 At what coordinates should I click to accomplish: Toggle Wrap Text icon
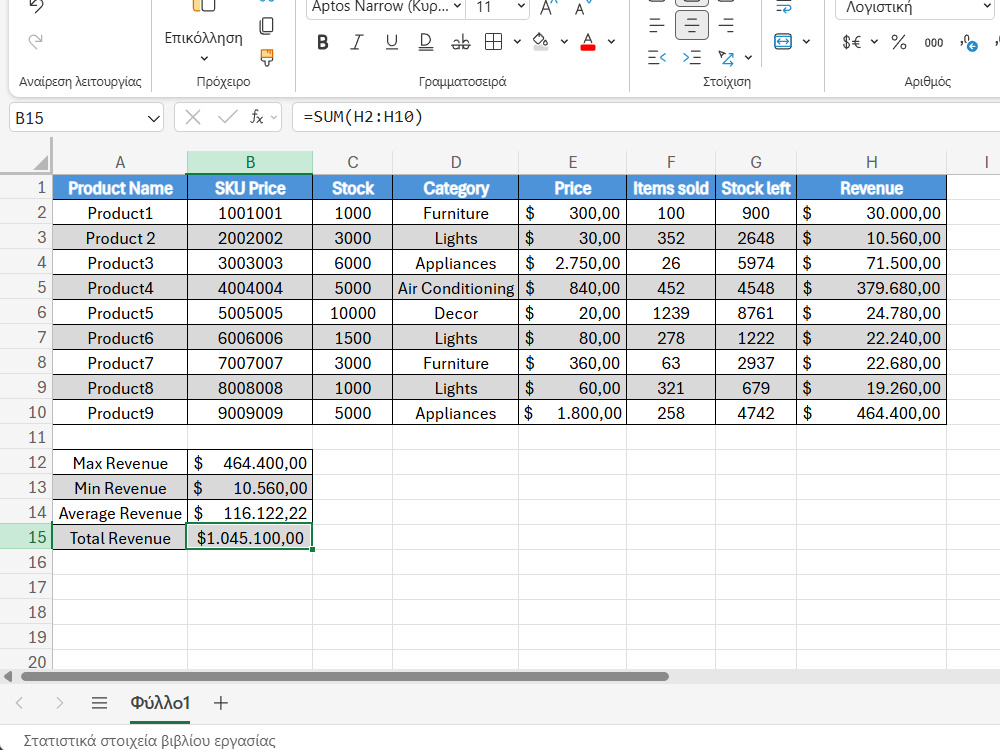pos(783,8)
